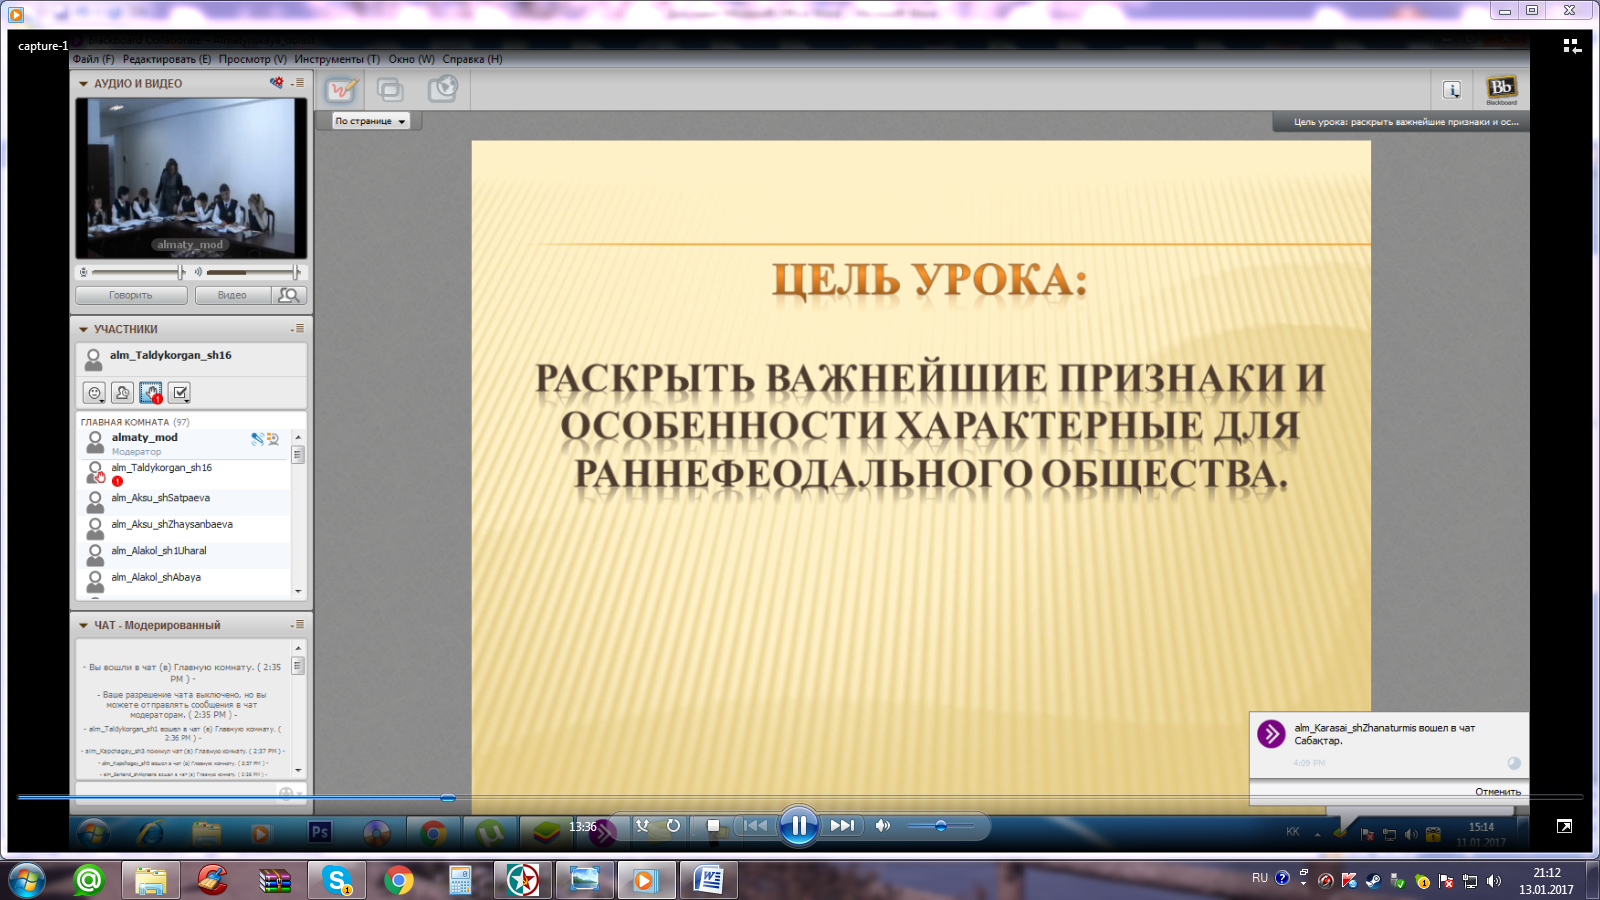Select participant alm_Aksu_shZhaysanbaeva

[183, 527]
